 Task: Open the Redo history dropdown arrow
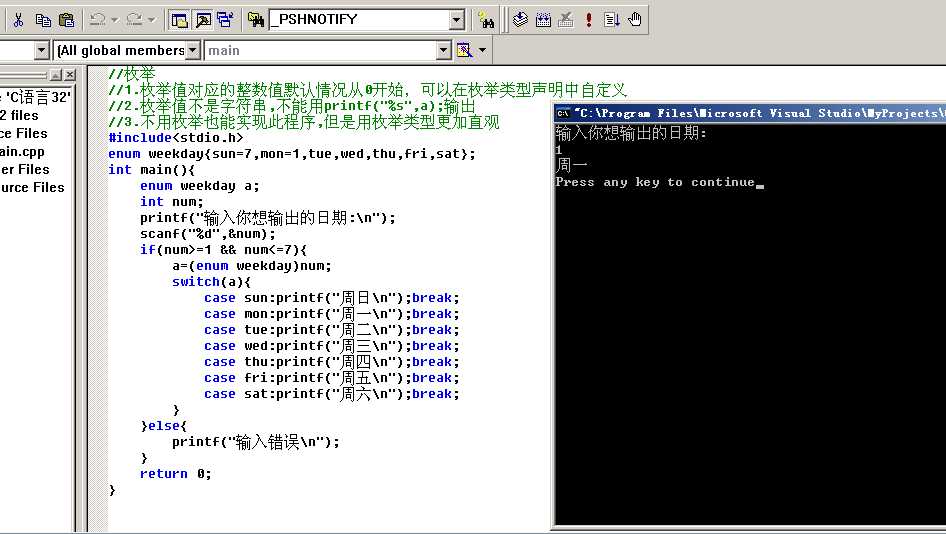tap(151, 20)
